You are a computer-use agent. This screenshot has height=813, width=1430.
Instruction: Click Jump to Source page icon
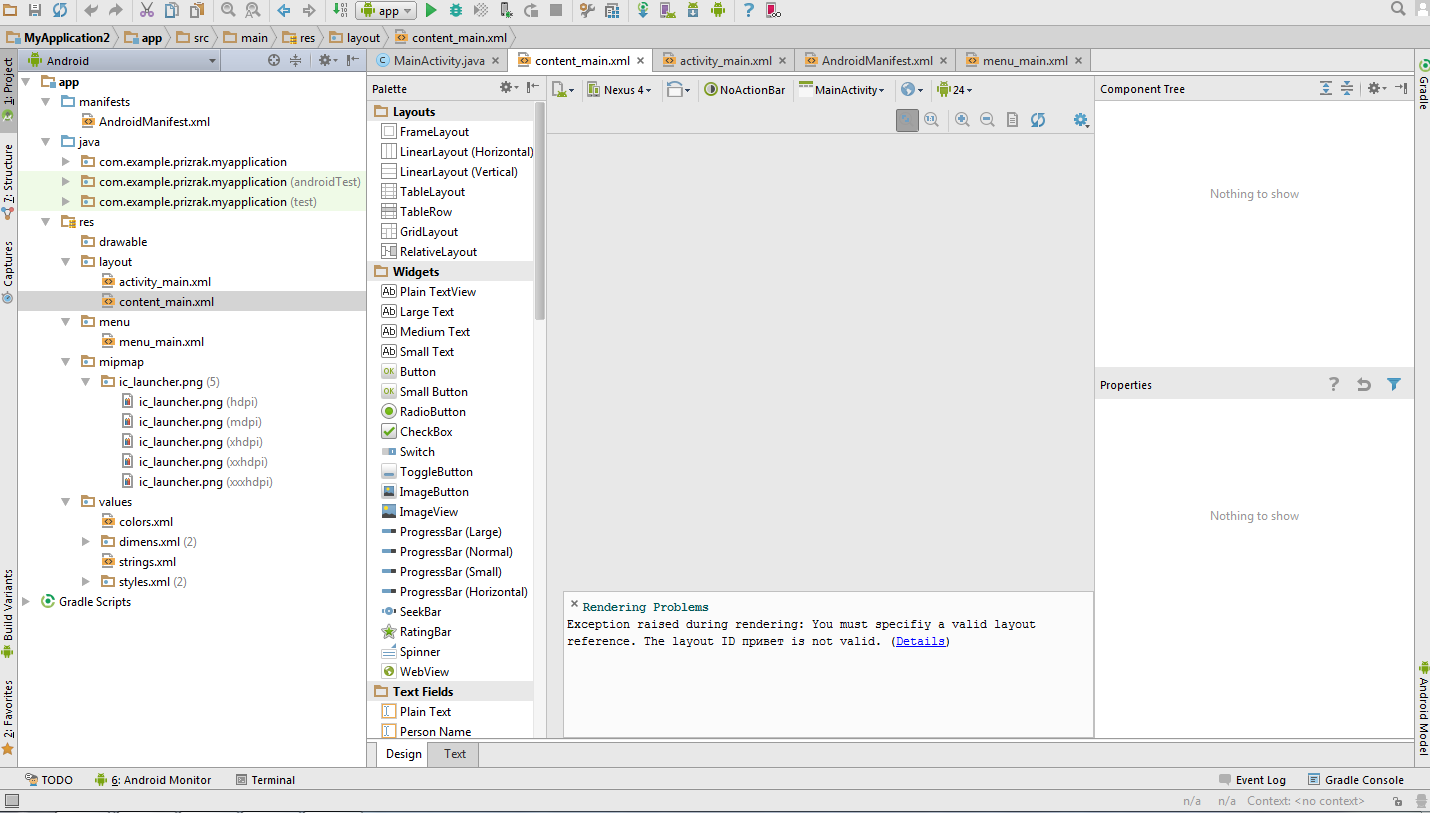(x=1012, y=119)
